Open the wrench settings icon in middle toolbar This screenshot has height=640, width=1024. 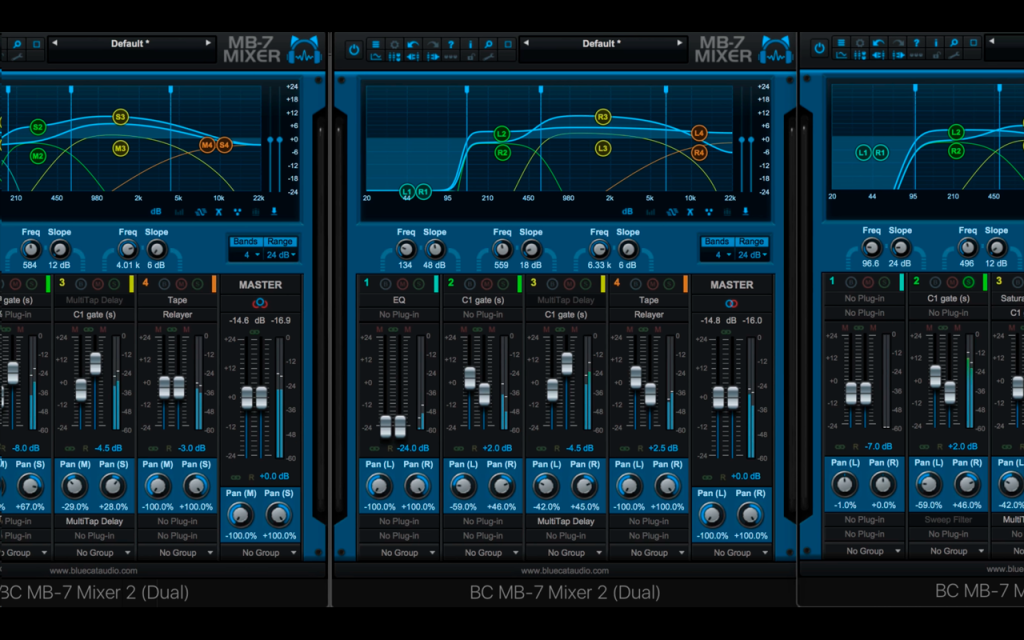[x=488, y=57]
